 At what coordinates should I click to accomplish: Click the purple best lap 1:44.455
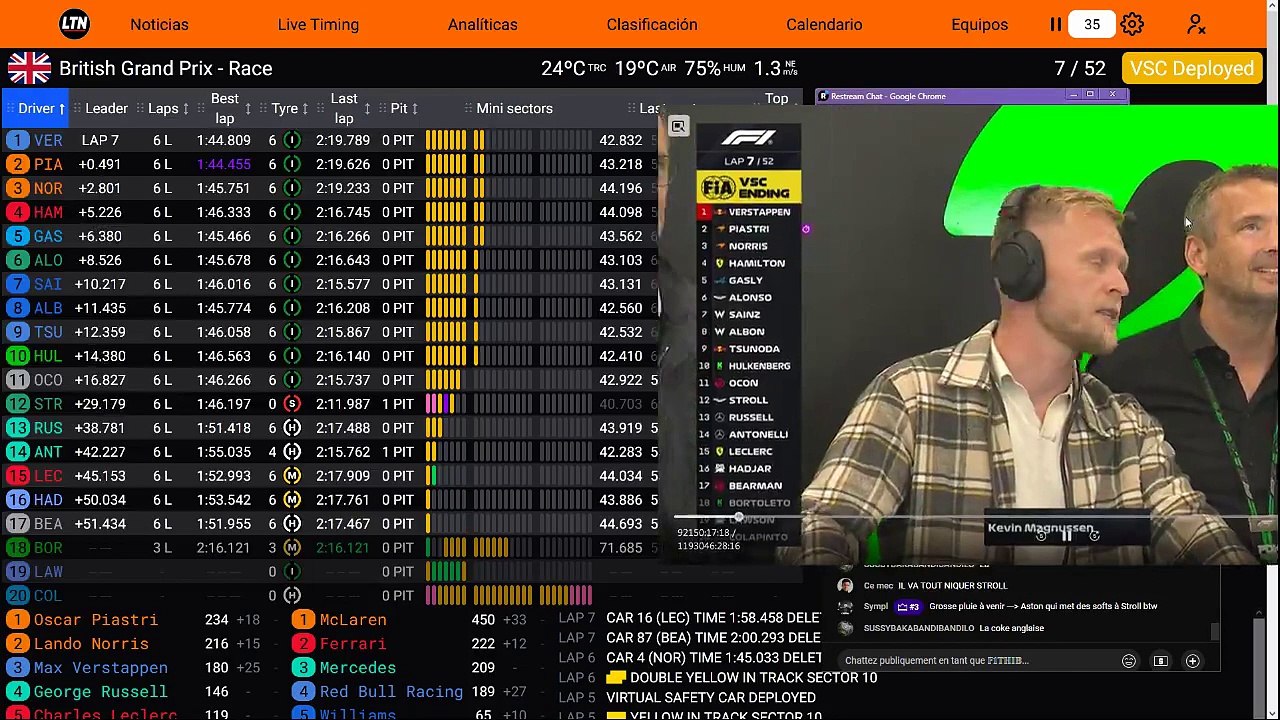pyautogui.click(x=224, y=164)
